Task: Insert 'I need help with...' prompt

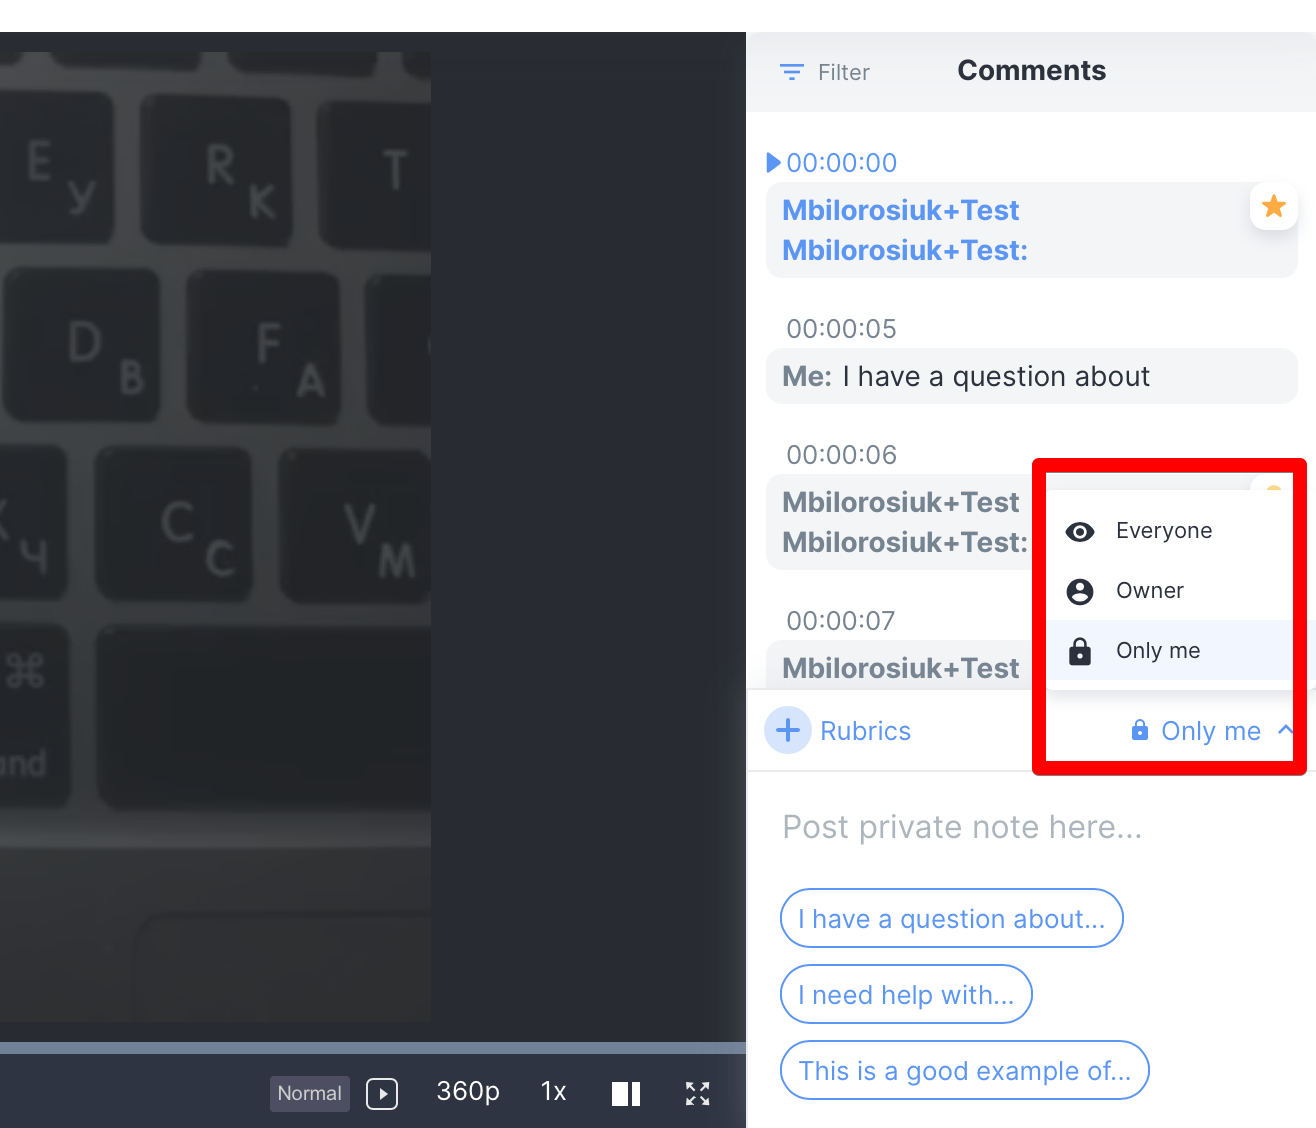Action: [905, 994]
